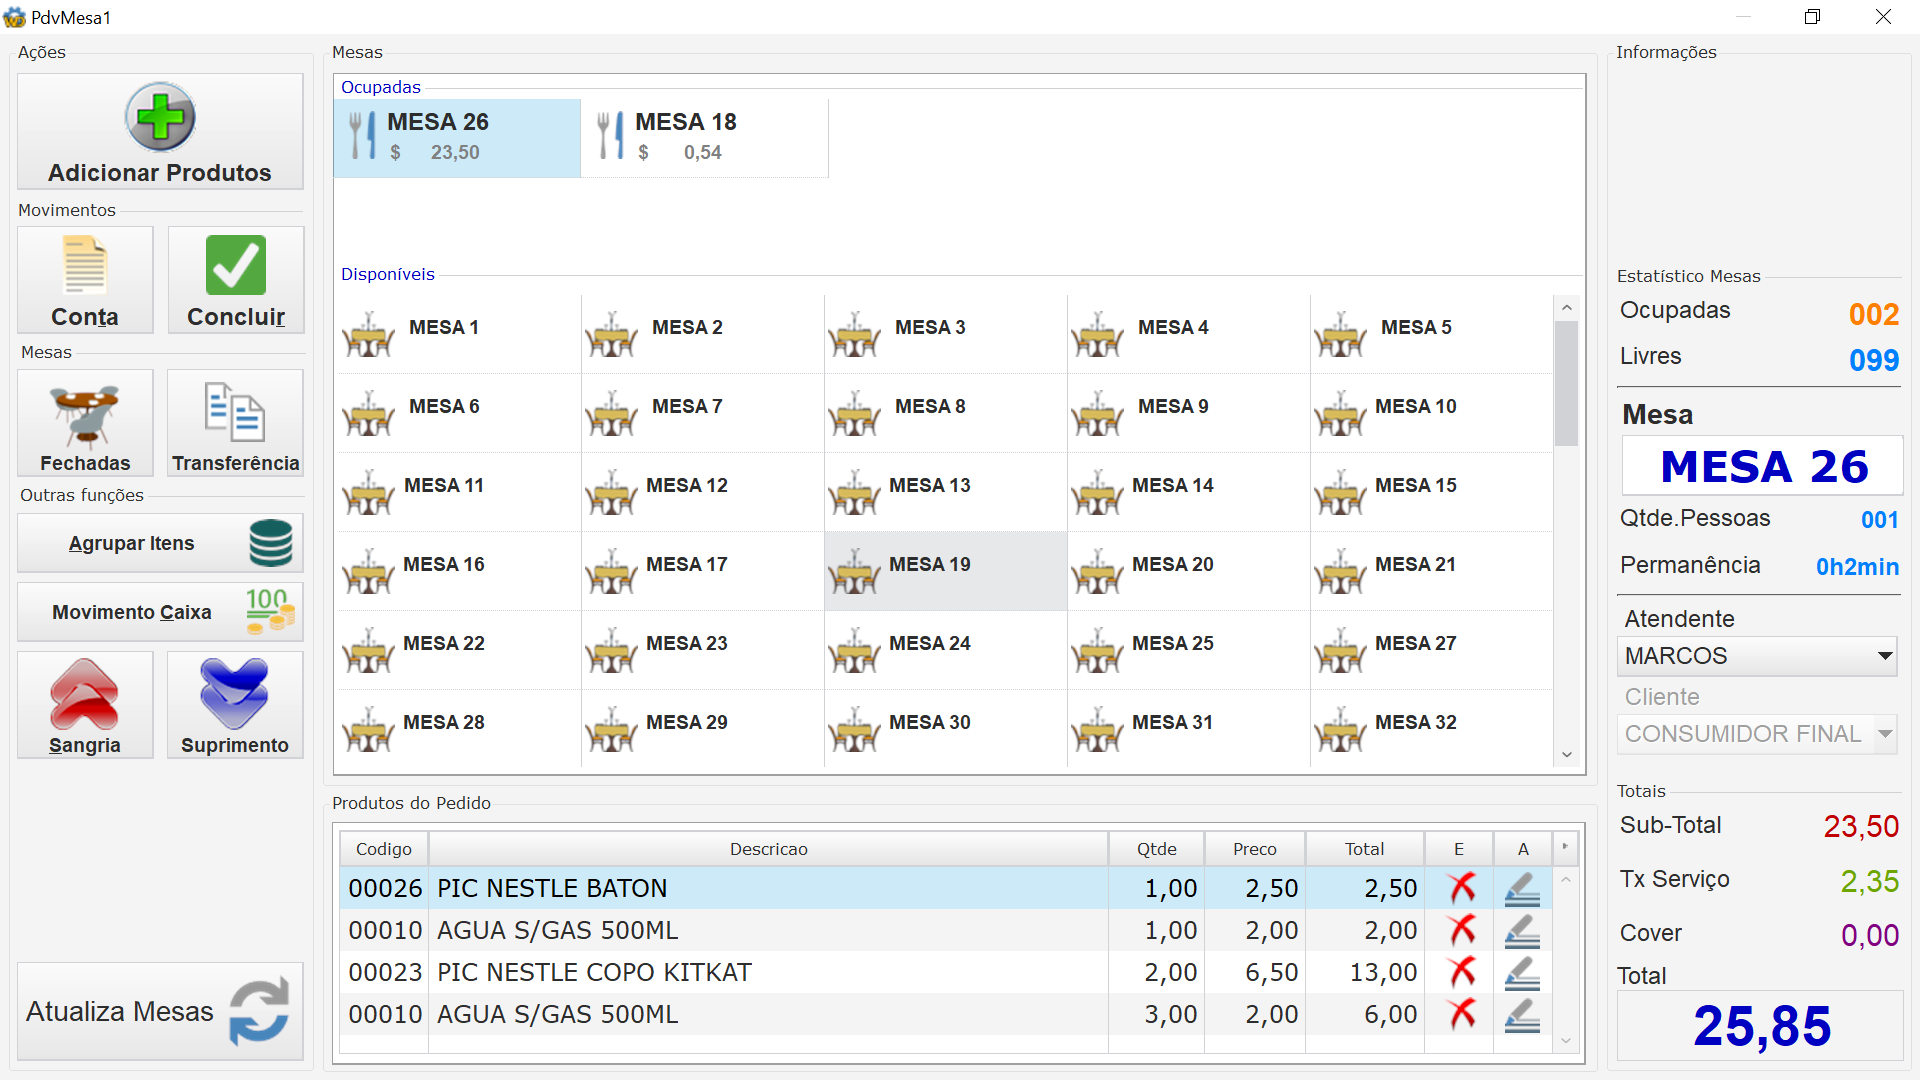The height and width of the screenshot is (1080, 1920).
Task: Open the Conta bill document icon
Action: [x=85, y=266]
